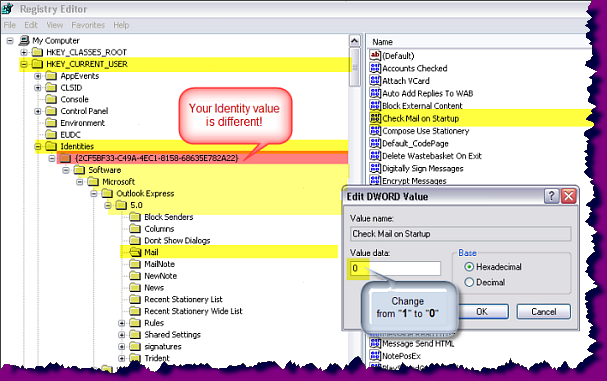Click the Check Mail on Startup DWORD icon

[375, 118]
